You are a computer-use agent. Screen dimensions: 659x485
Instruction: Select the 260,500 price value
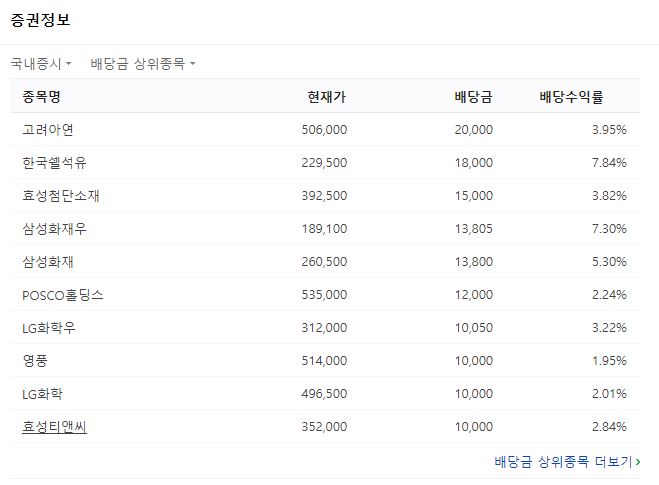click(x=324, y=262)
